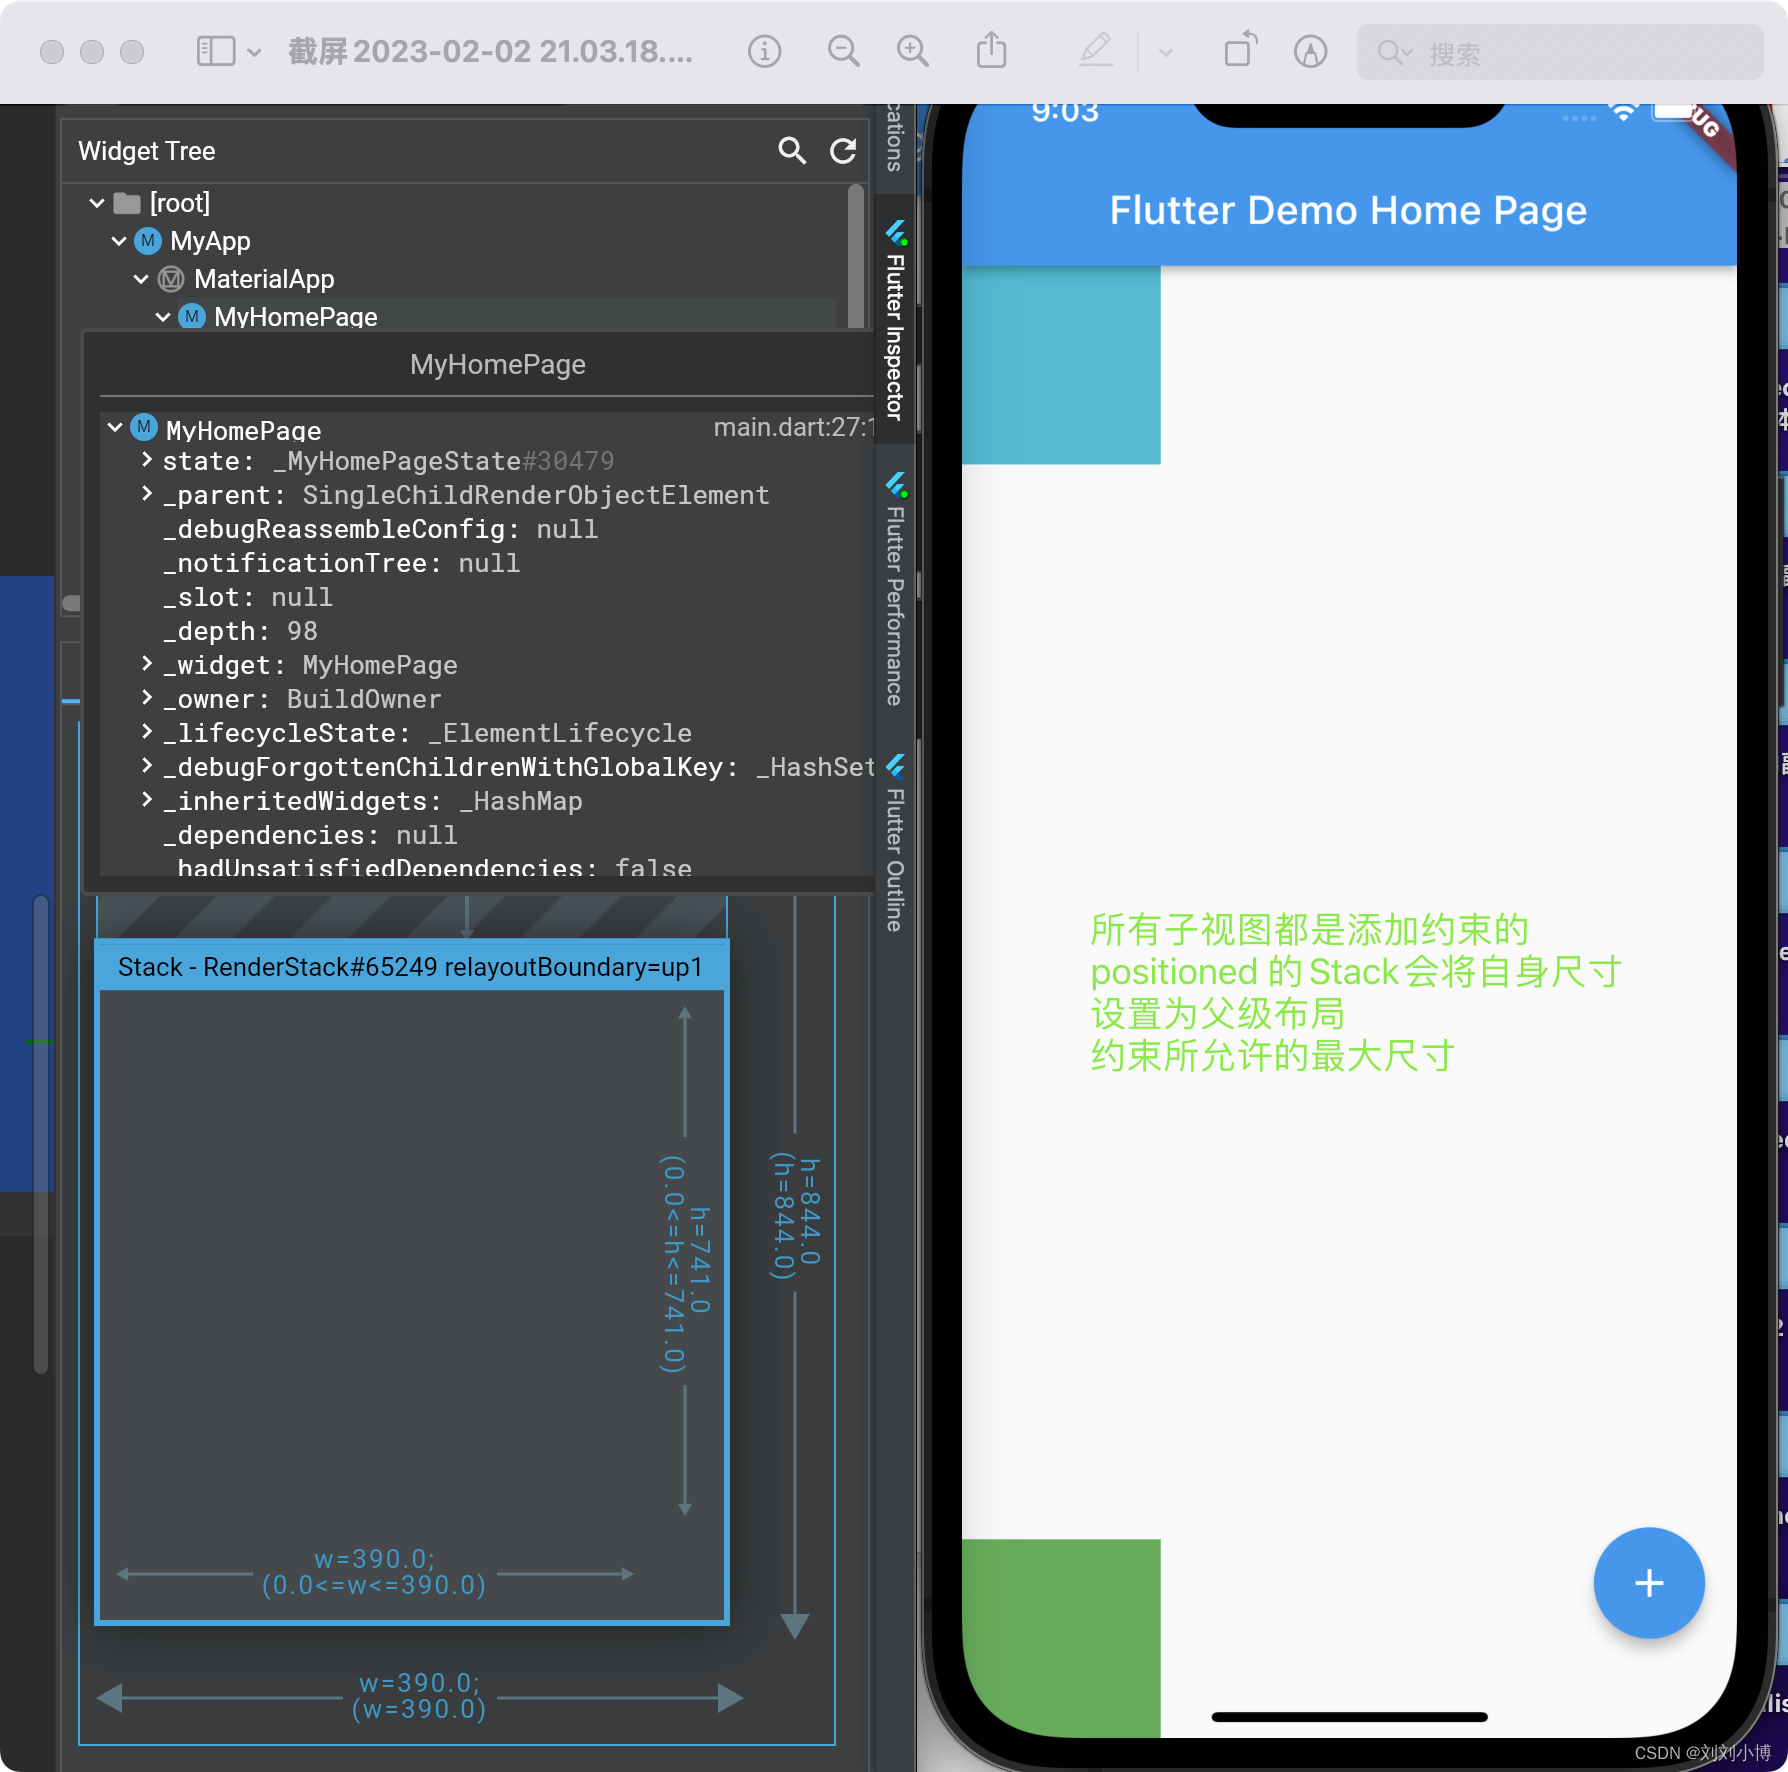Select the MyApp widget in tree

(x=210, y=241)
